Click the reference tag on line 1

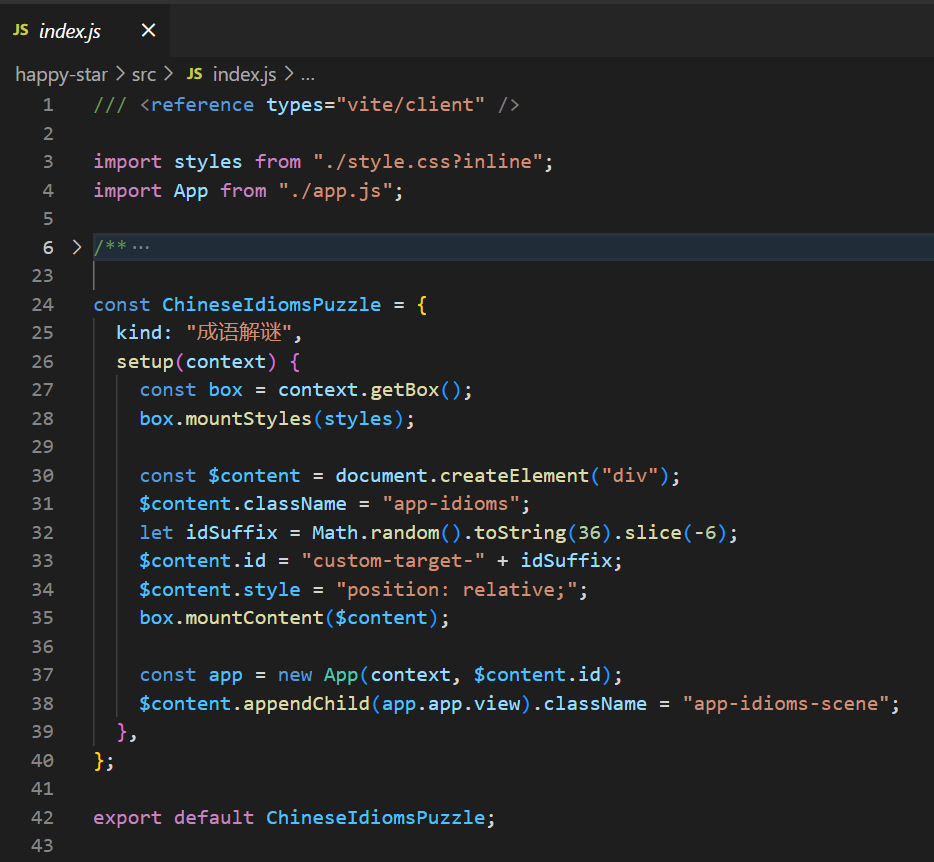202,105
